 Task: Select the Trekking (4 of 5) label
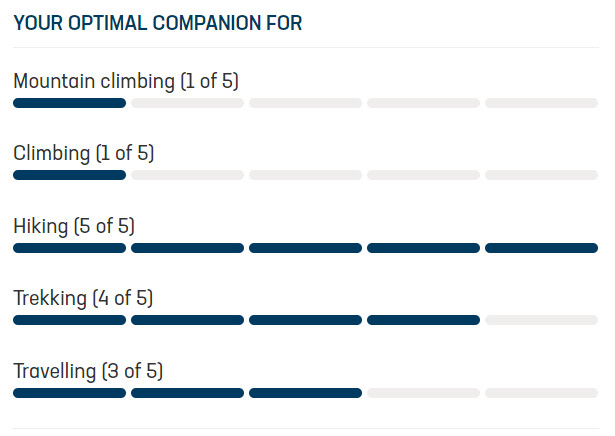pyautogui.click(x=83, y=298)
